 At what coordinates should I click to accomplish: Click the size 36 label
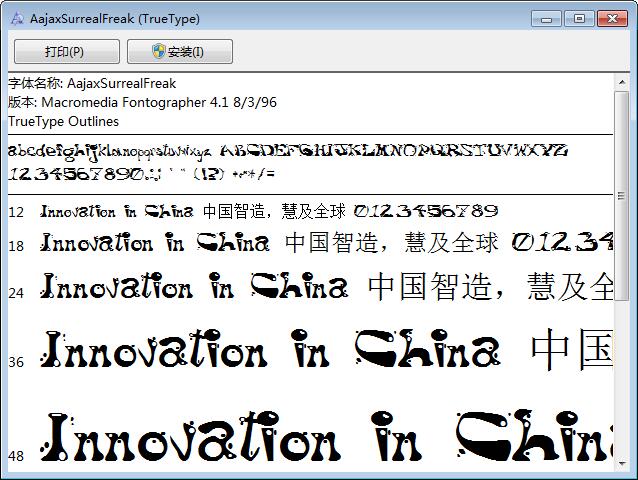coord(16,362)
